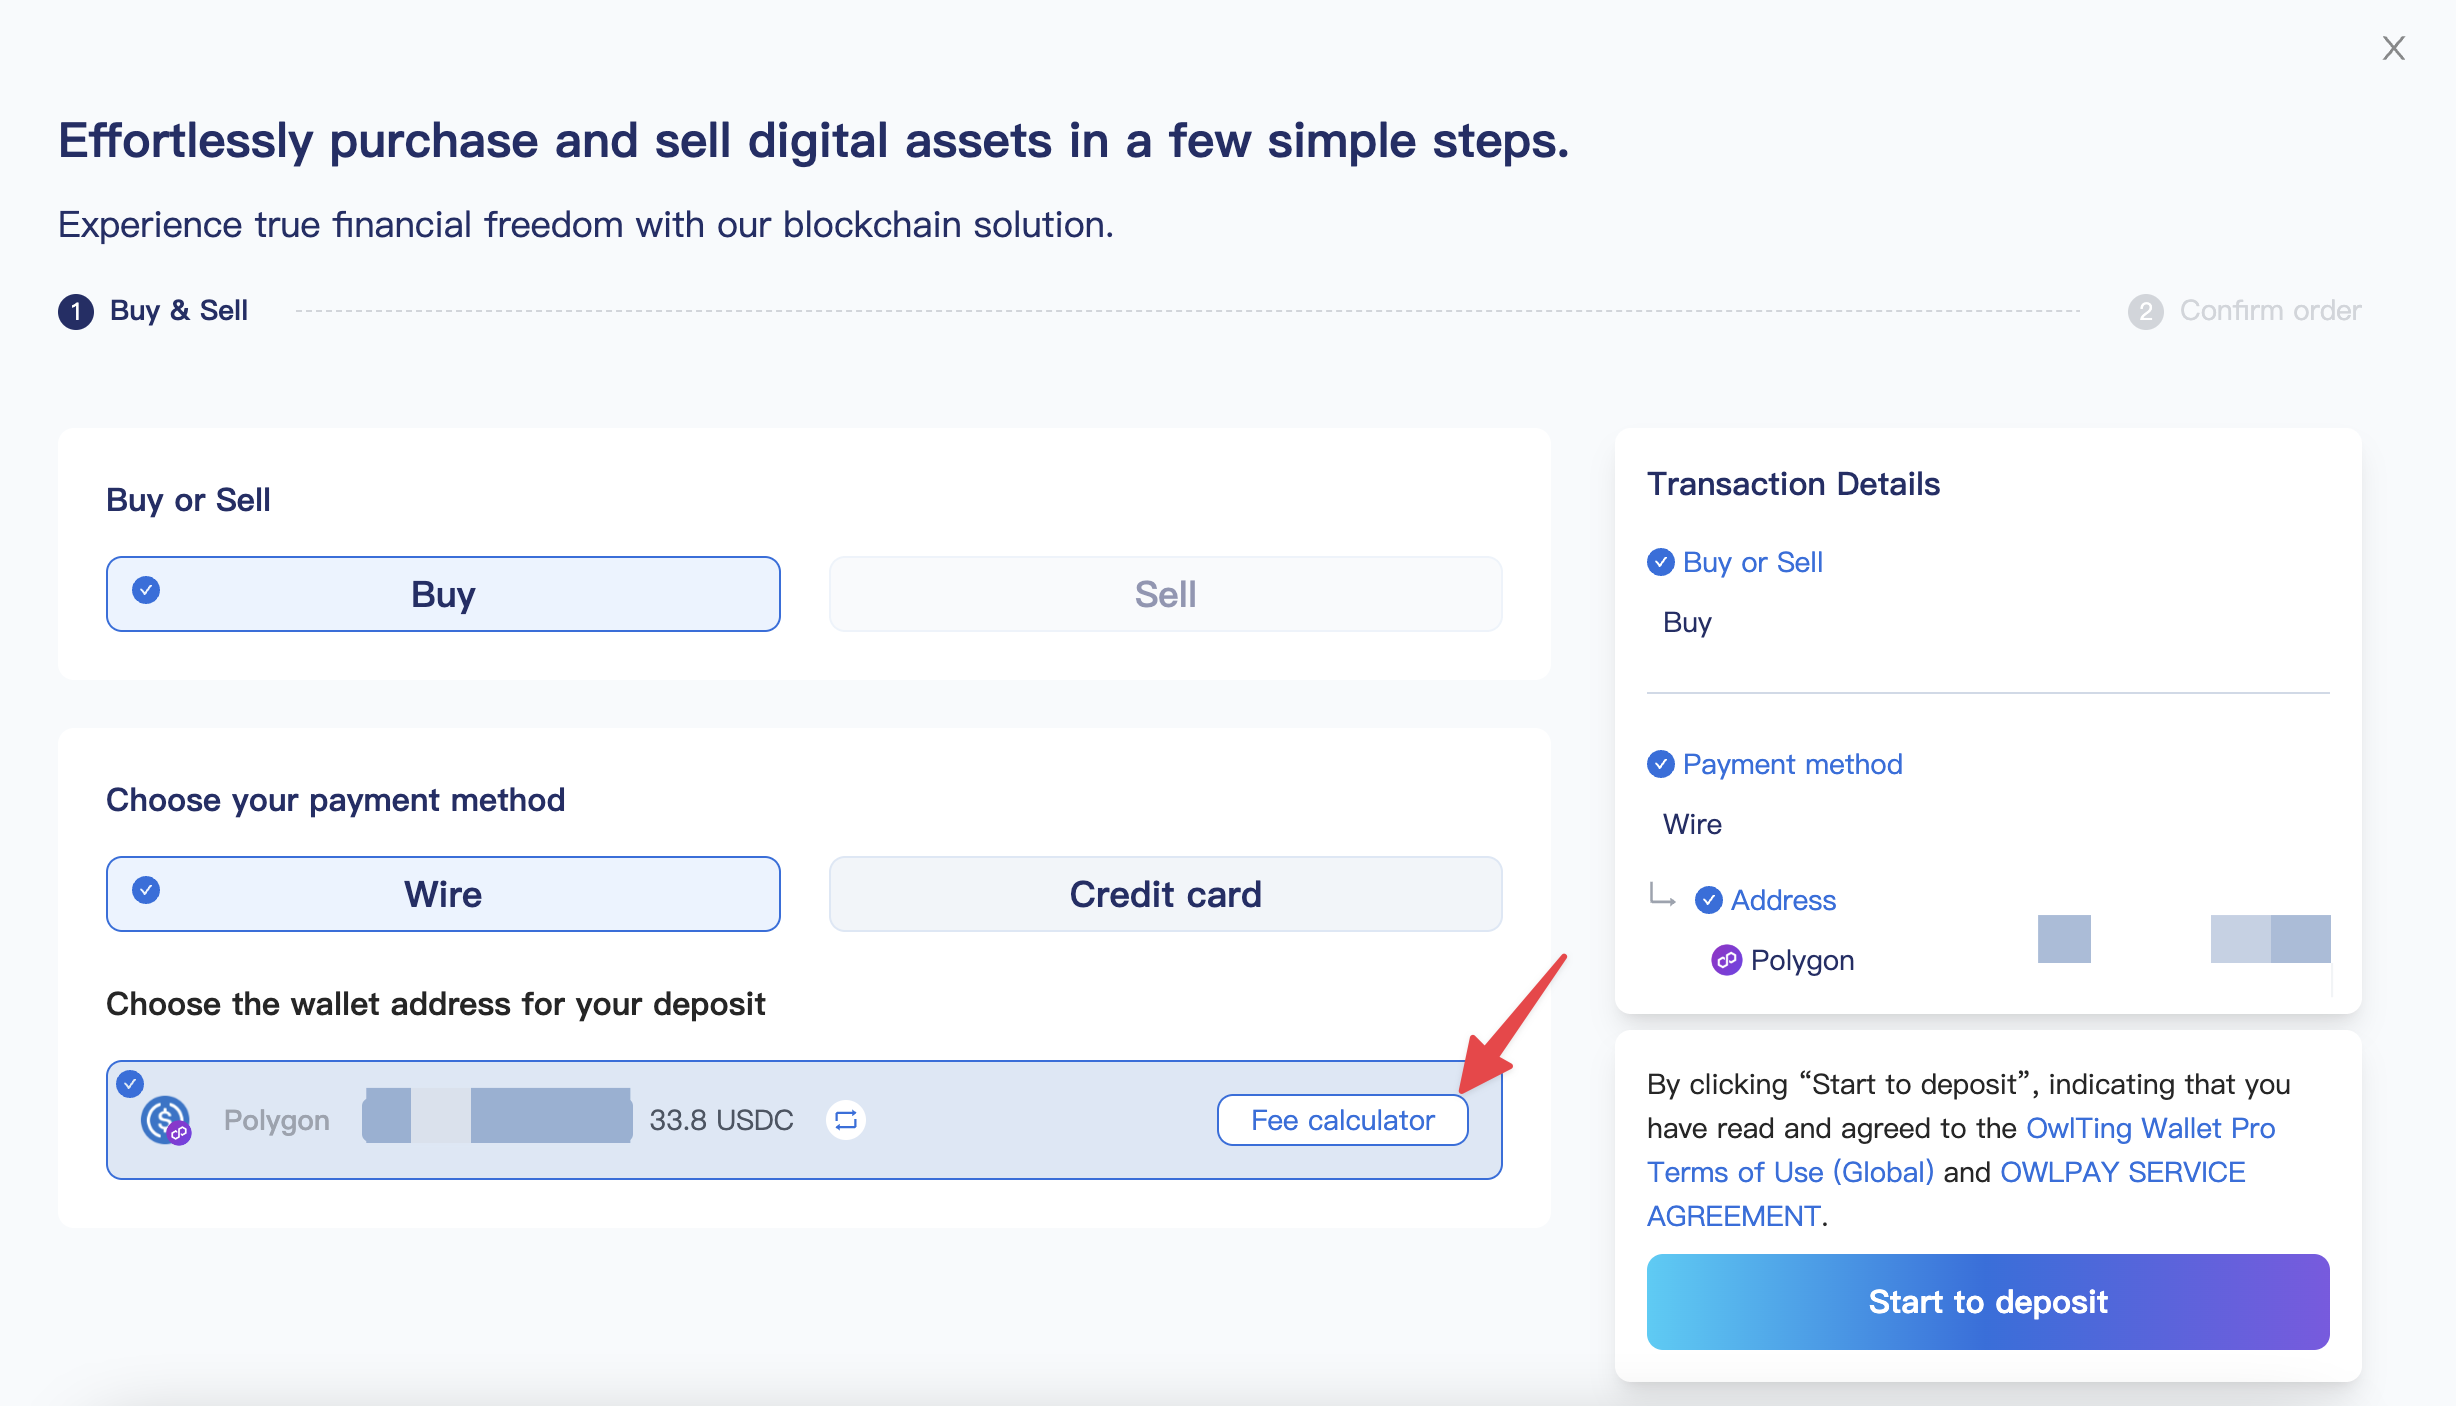Open the Fee calculator
Screen dimensions: 2456x1406
coord(1342,1120)
